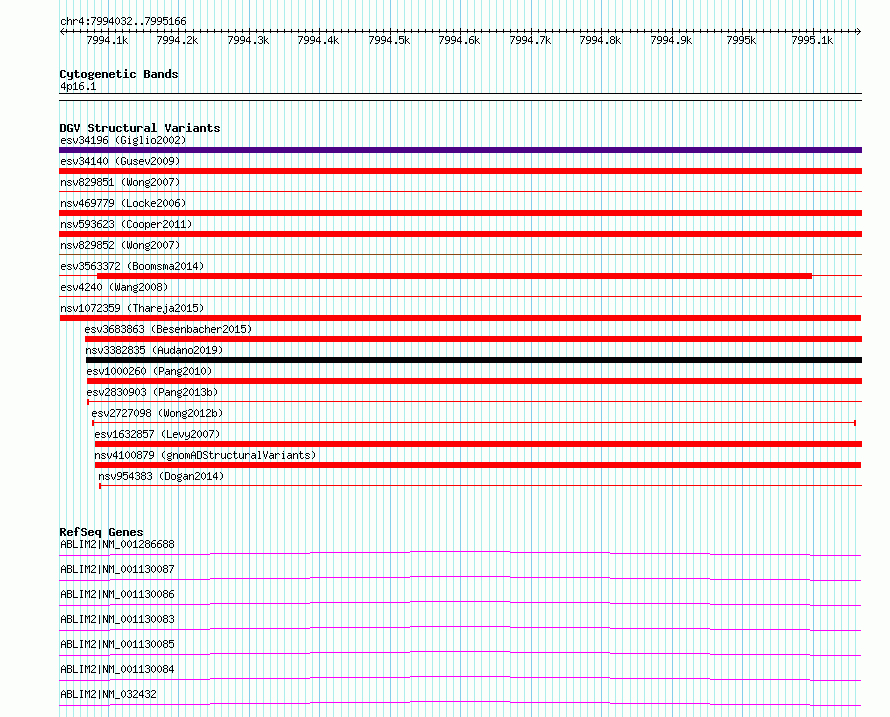Select variant label esv1632857 (Levy2007)
Image resolution: width=890 pixels, height=717 pixels.
tap(157, 434)
